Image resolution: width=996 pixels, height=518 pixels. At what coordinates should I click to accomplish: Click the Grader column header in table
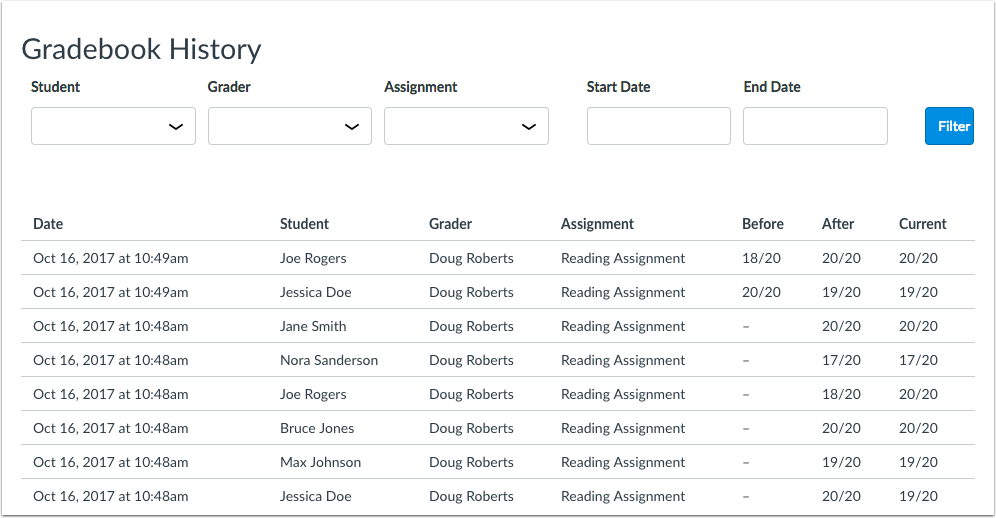tap(450, 224)
